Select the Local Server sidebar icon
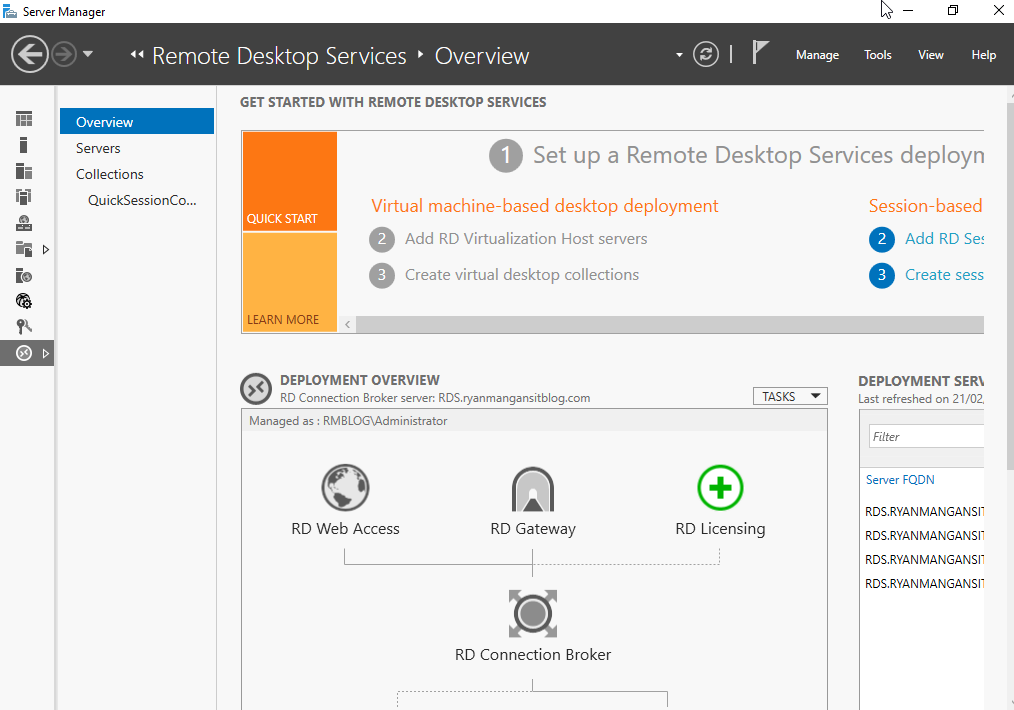This screenshot has width=1014, height=710. (x=24, y=145)
